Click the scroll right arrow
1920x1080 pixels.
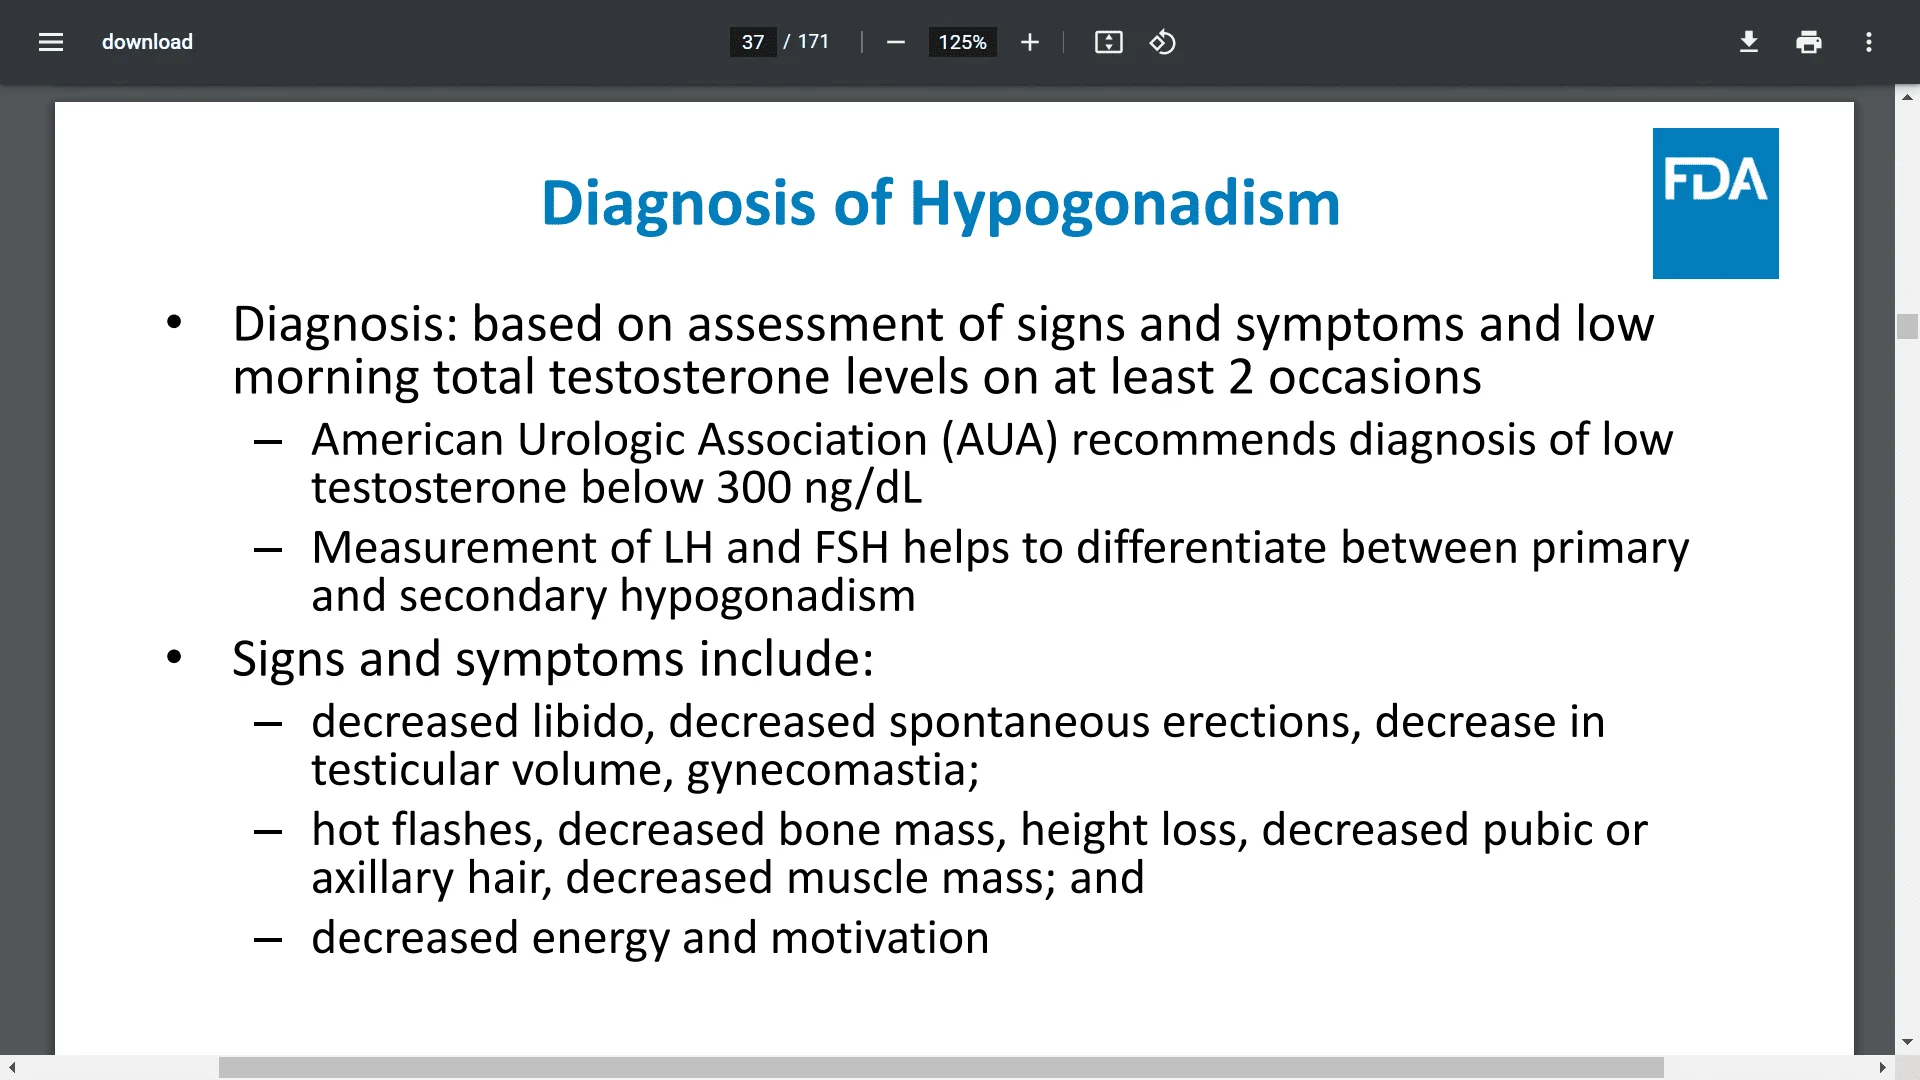(x=1883, y=1067)
